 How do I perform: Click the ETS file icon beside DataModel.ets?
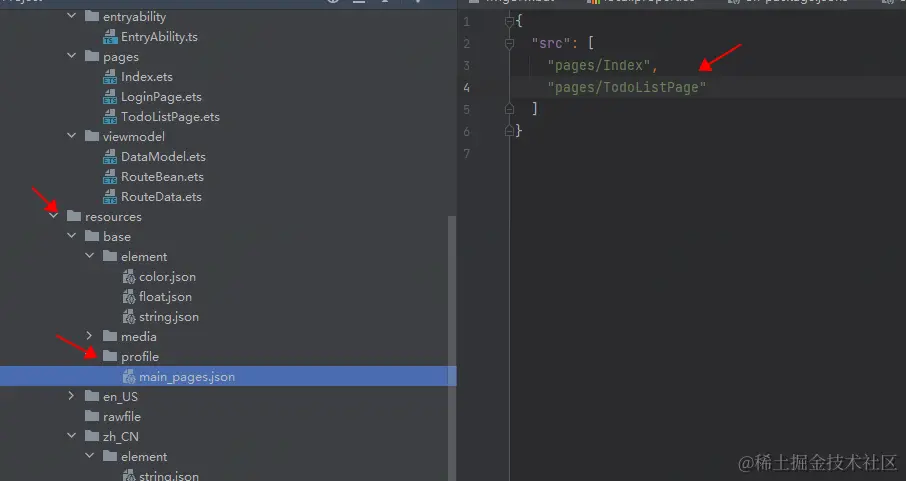coord(110,157)
